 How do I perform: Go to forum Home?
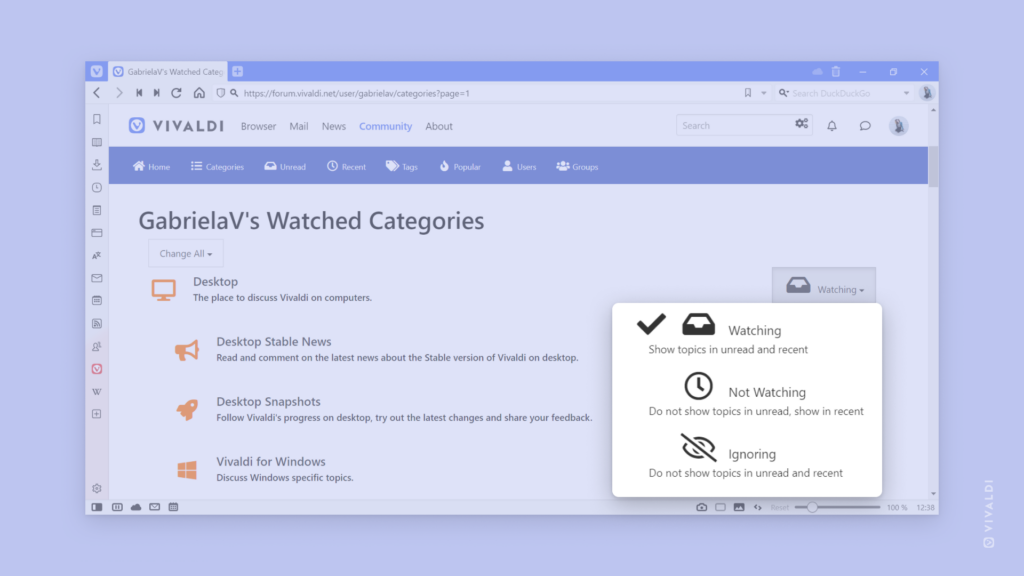tap(152, 167)
